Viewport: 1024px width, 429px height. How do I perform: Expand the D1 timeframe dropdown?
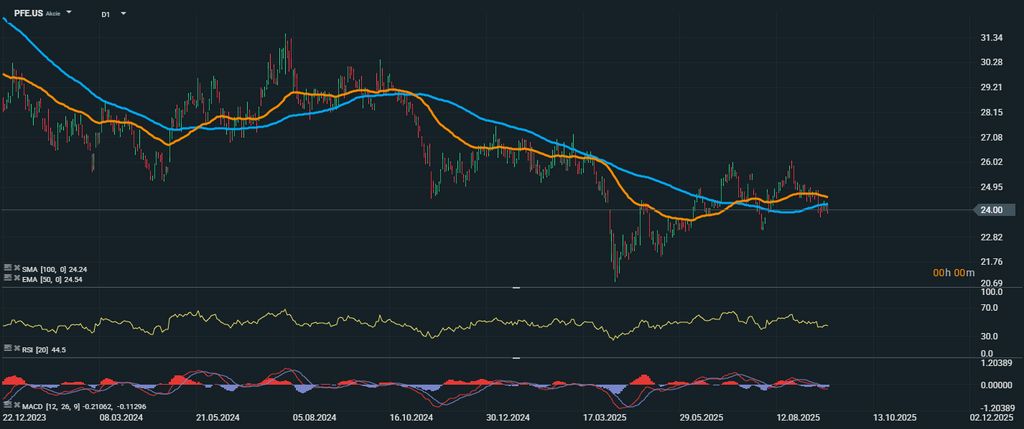(x=123, y=14)
